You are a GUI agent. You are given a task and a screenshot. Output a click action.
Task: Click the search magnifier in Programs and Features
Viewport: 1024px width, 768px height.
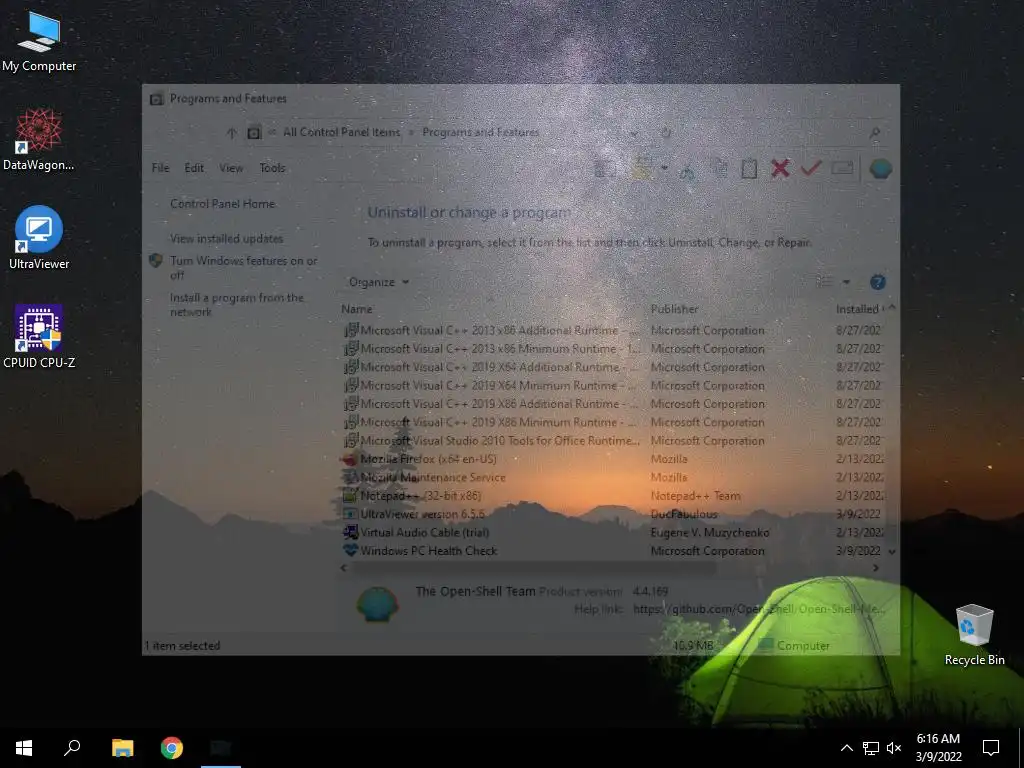point(874,133)
